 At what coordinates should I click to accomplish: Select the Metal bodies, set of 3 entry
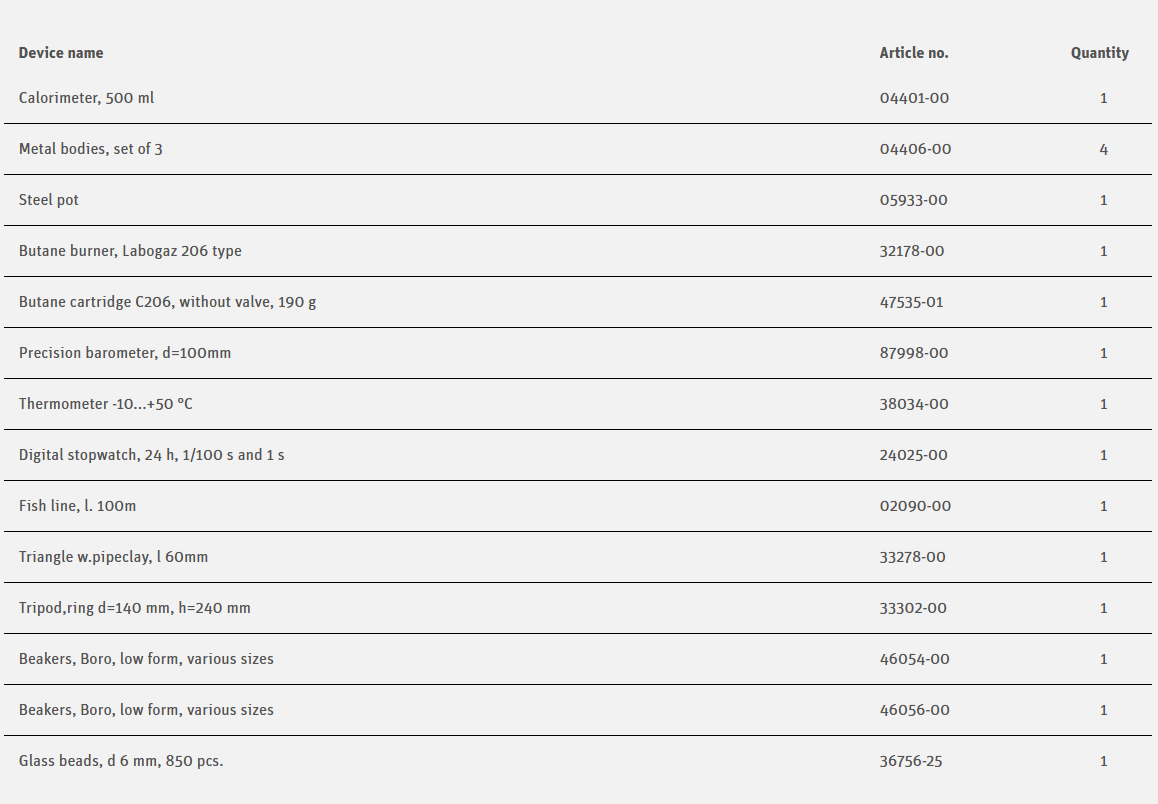click(90, 149)
